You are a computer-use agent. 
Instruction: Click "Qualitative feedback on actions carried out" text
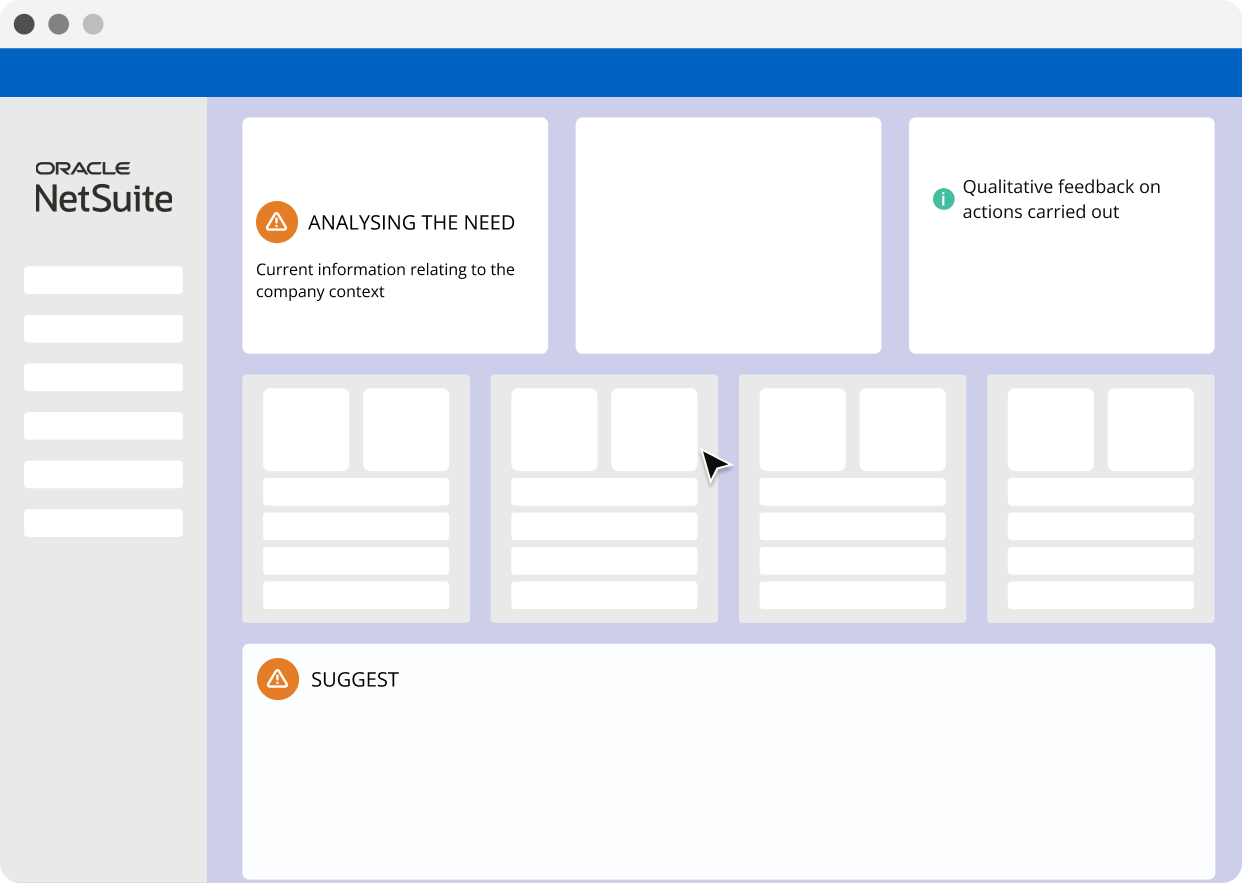pyautogui.click(x=1061, y=199)
